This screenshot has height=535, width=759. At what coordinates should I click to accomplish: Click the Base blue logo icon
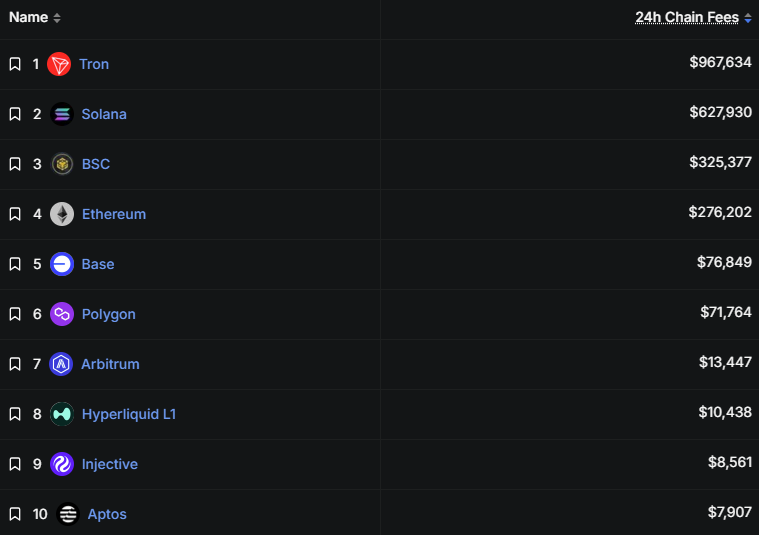click(62, 264)
